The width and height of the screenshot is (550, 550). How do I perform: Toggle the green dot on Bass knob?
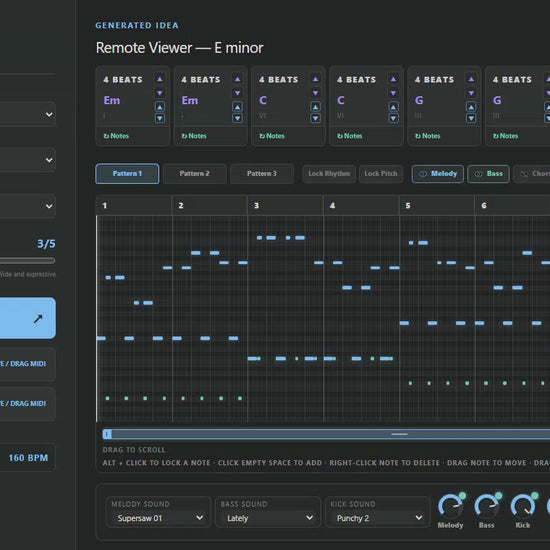pyautogui.click(x=498, y=496)
